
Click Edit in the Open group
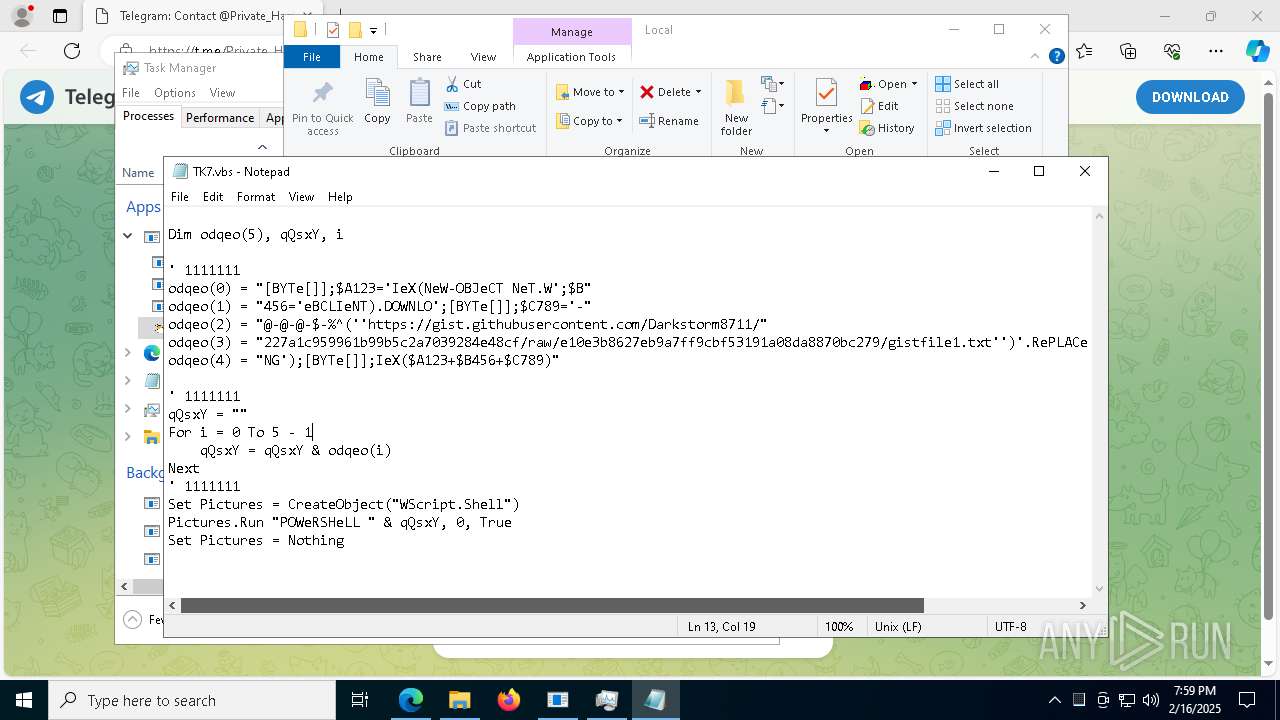click(x=879, y=106)
